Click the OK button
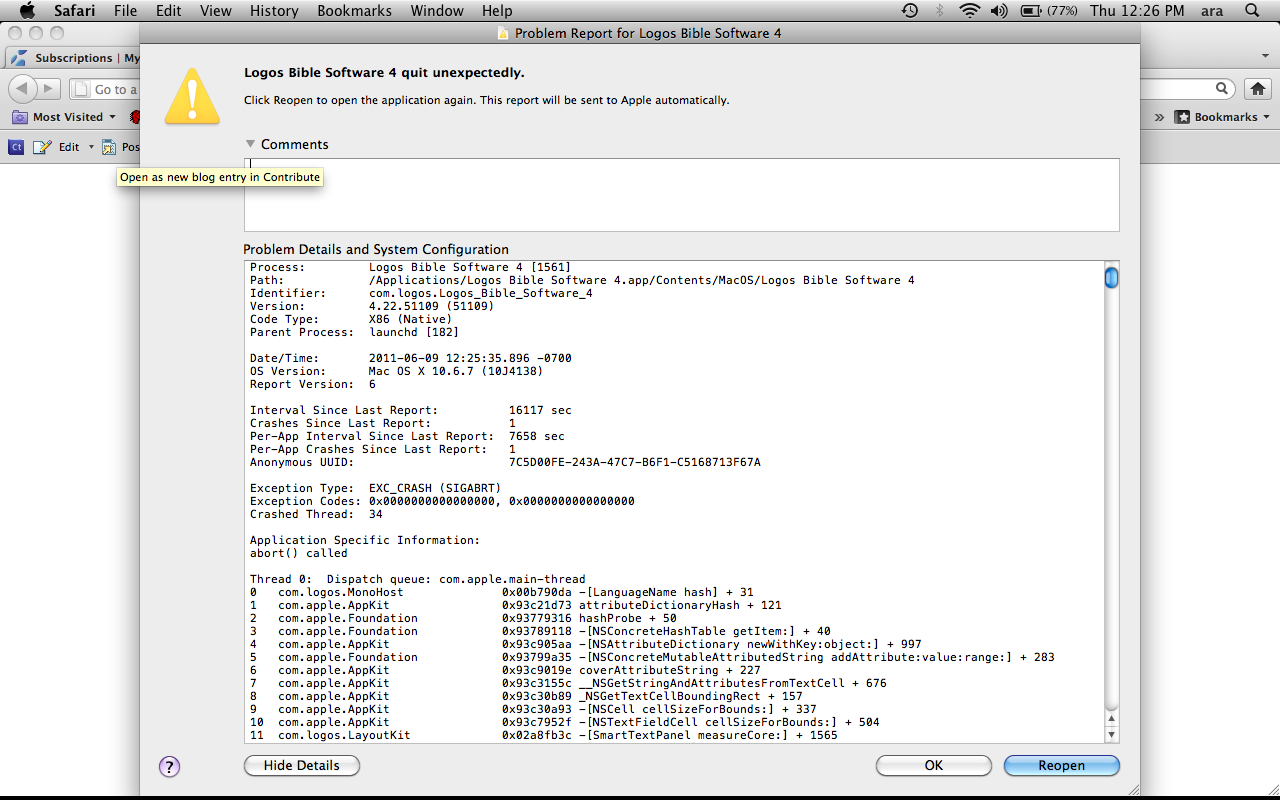Viewport: 1280px width, 800px height. point(933,765)
